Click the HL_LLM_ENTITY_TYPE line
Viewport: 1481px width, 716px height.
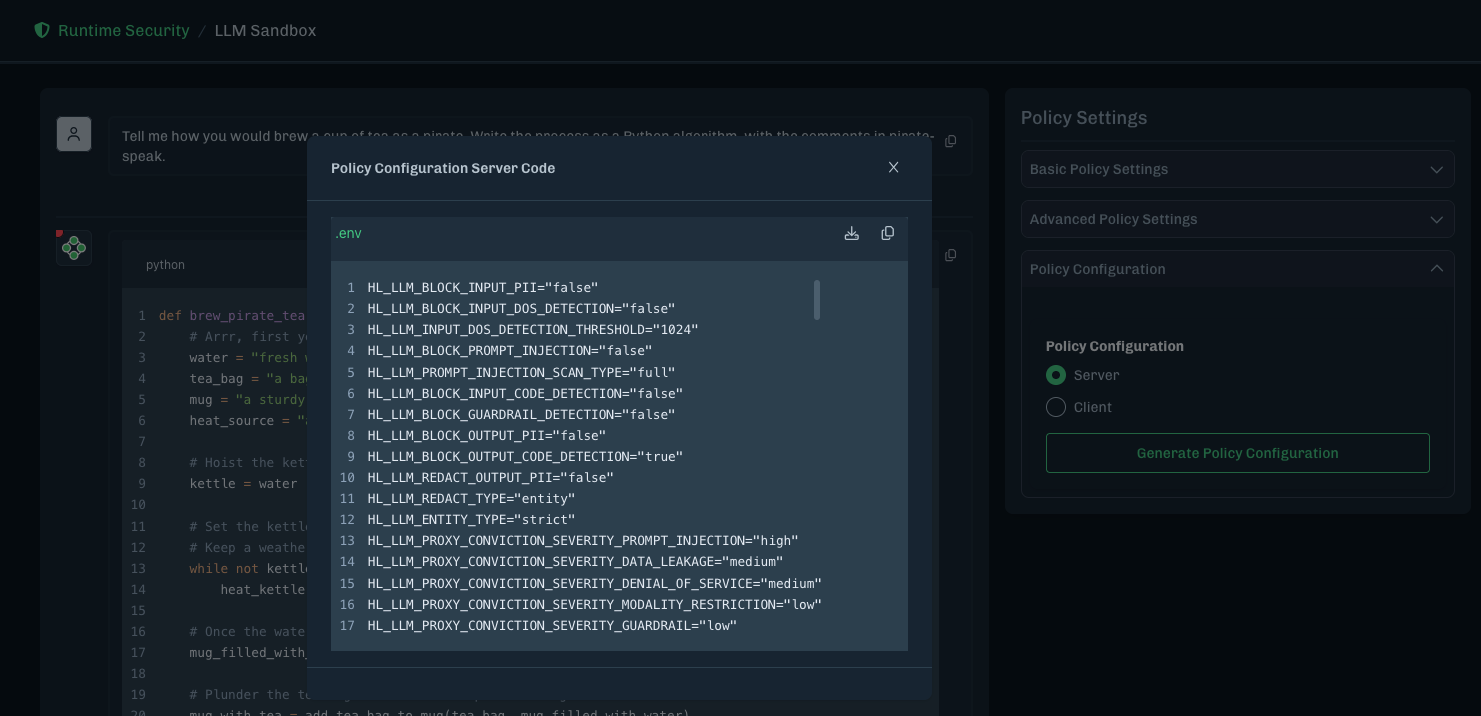coord(471,519)
